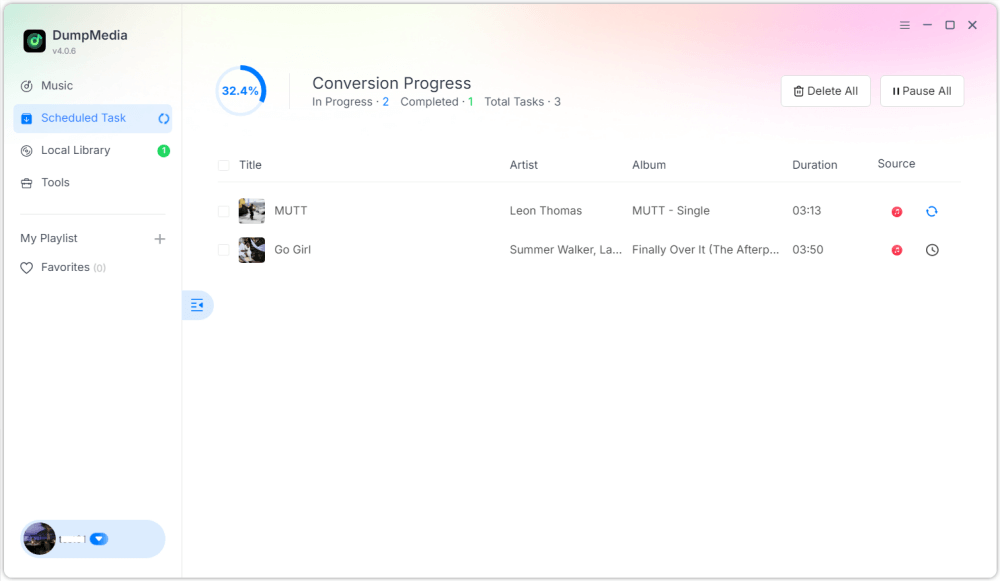Click the MUTT album cover thumbnail

[252, 211]
